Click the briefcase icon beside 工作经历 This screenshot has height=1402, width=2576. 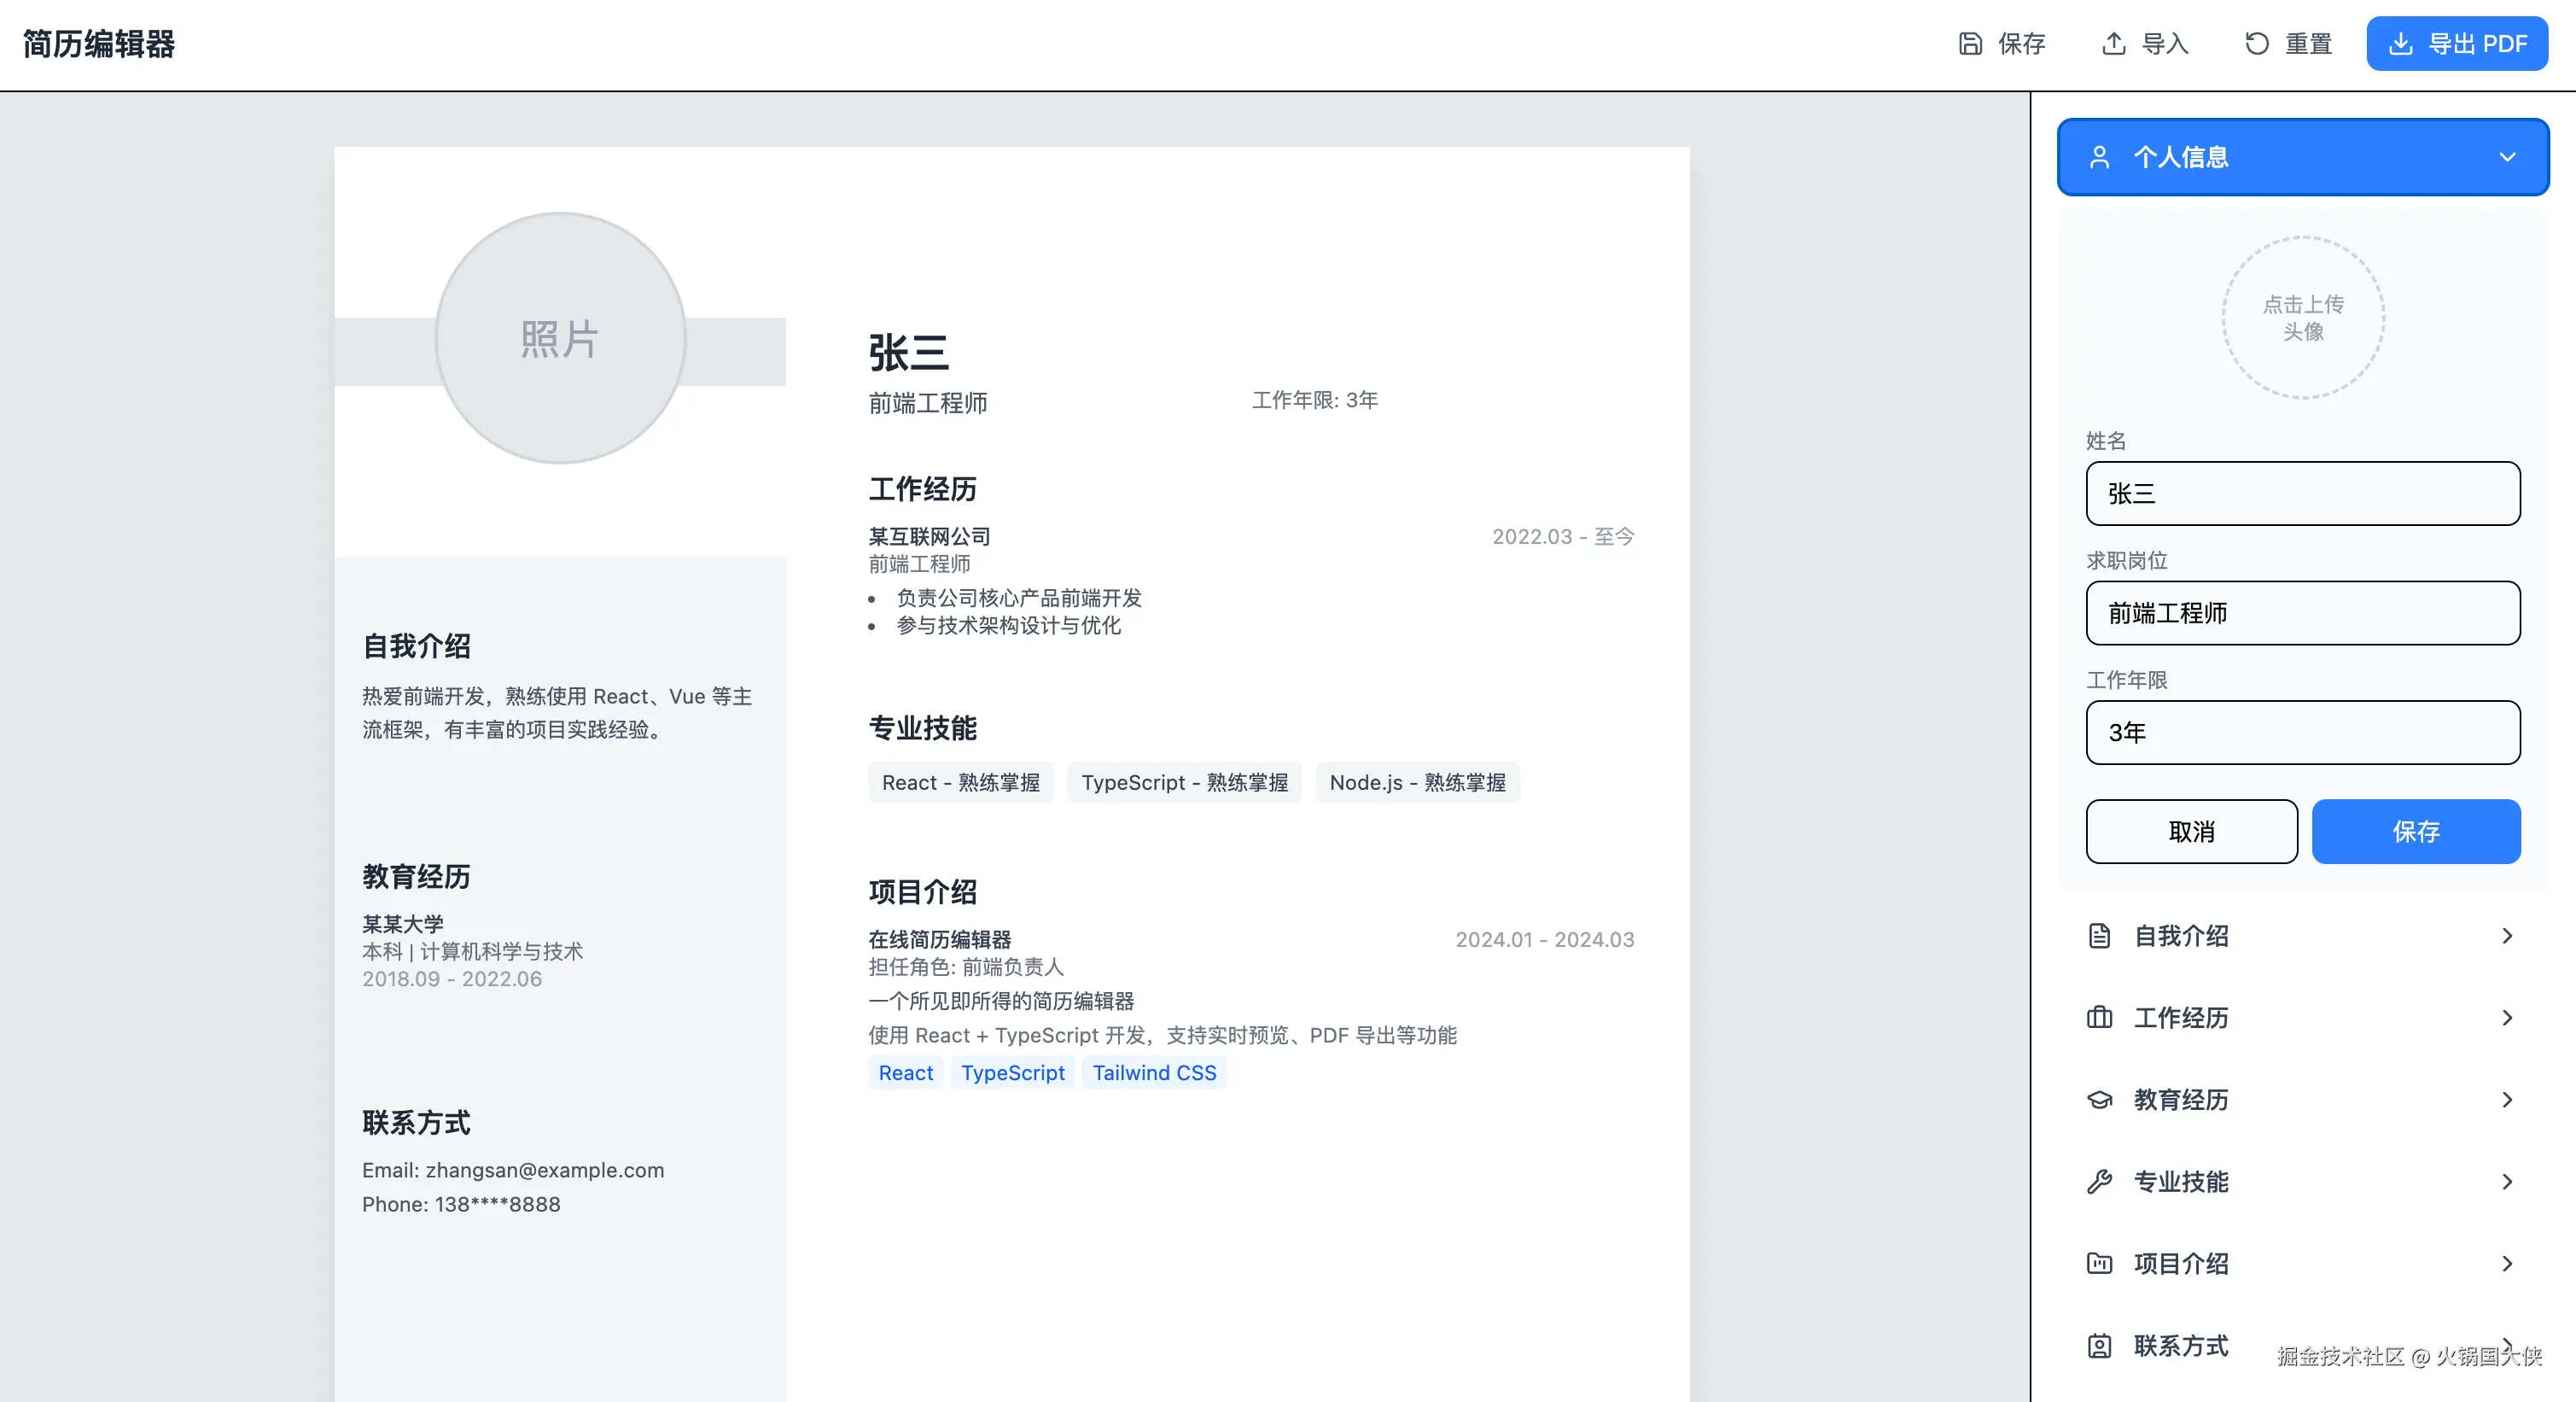coord(2099,1018)
